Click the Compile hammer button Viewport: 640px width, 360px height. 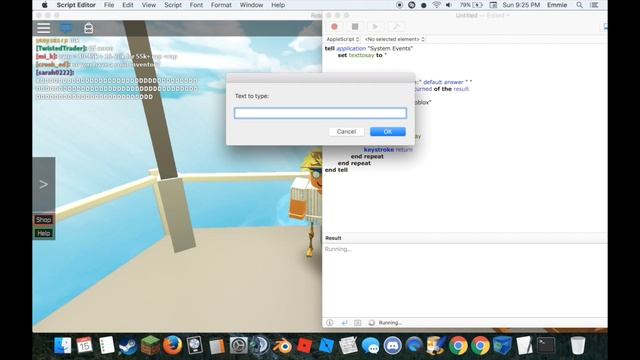[396, 27]
